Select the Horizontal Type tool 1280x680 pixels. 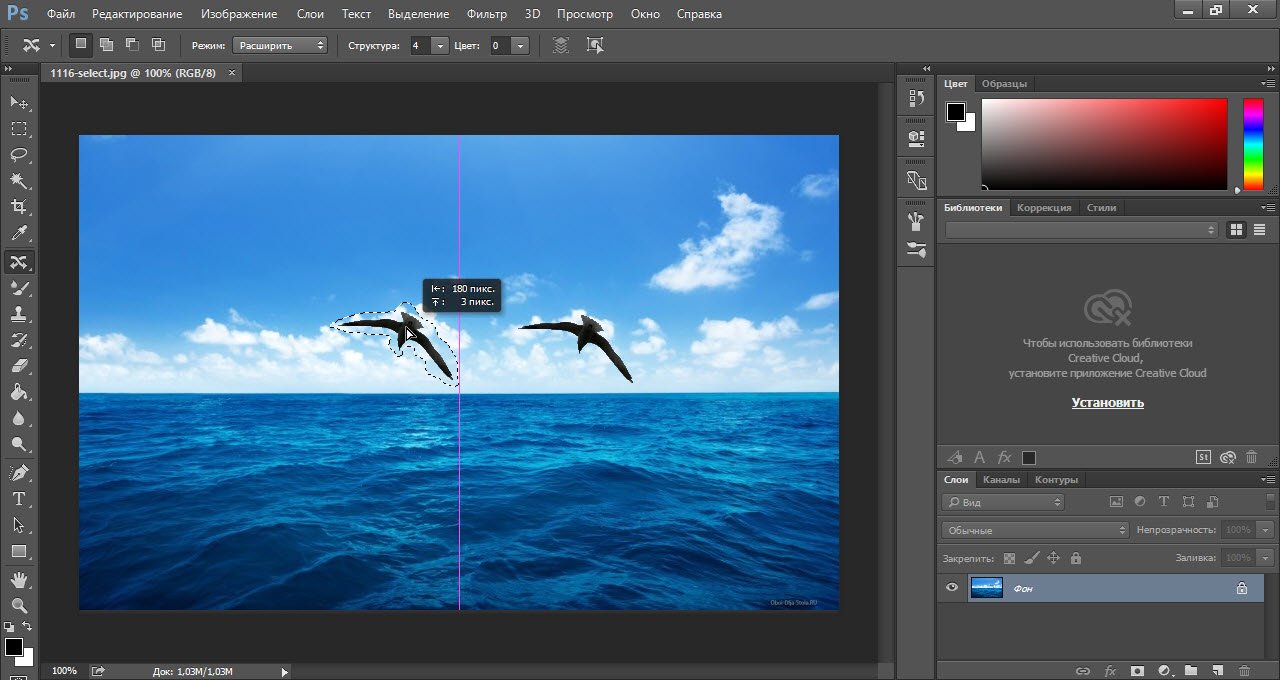tap(19, 498)
